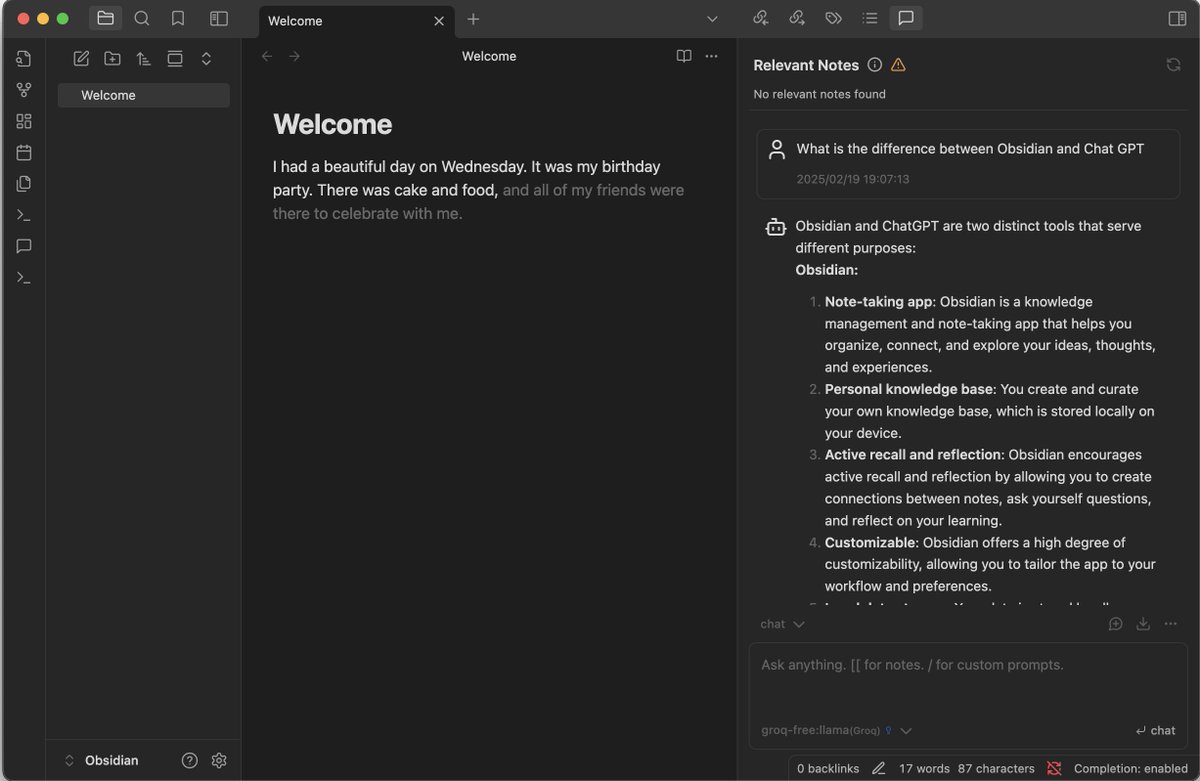Open chat panel more options

pyautogui.click(x=1170, y=624)
